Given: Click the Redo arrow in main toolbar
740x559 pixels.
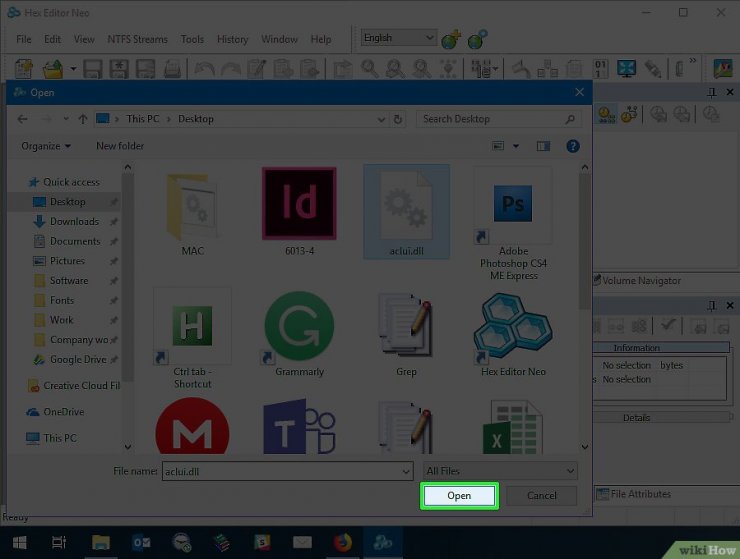Looking at the screenshot, I should pos(231,69).
